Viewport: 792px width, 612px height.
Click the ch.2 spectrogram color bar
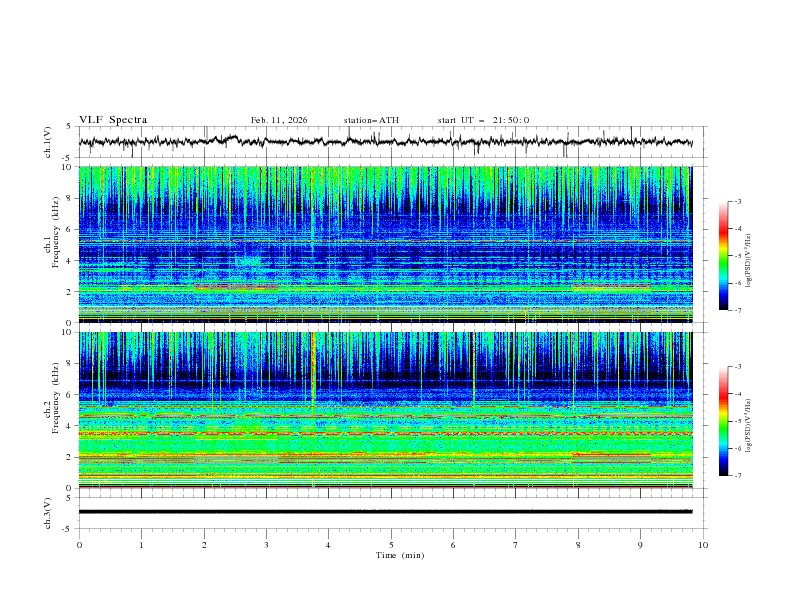[723, 421]
